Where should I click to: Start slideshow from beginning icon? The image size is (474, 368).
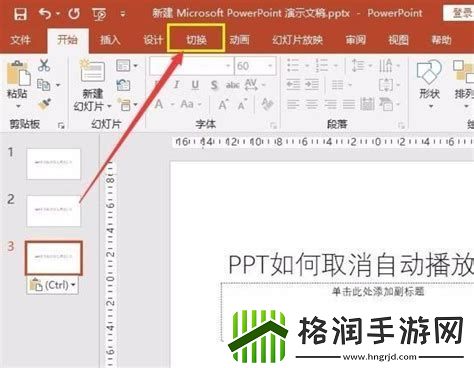[99, 14]
